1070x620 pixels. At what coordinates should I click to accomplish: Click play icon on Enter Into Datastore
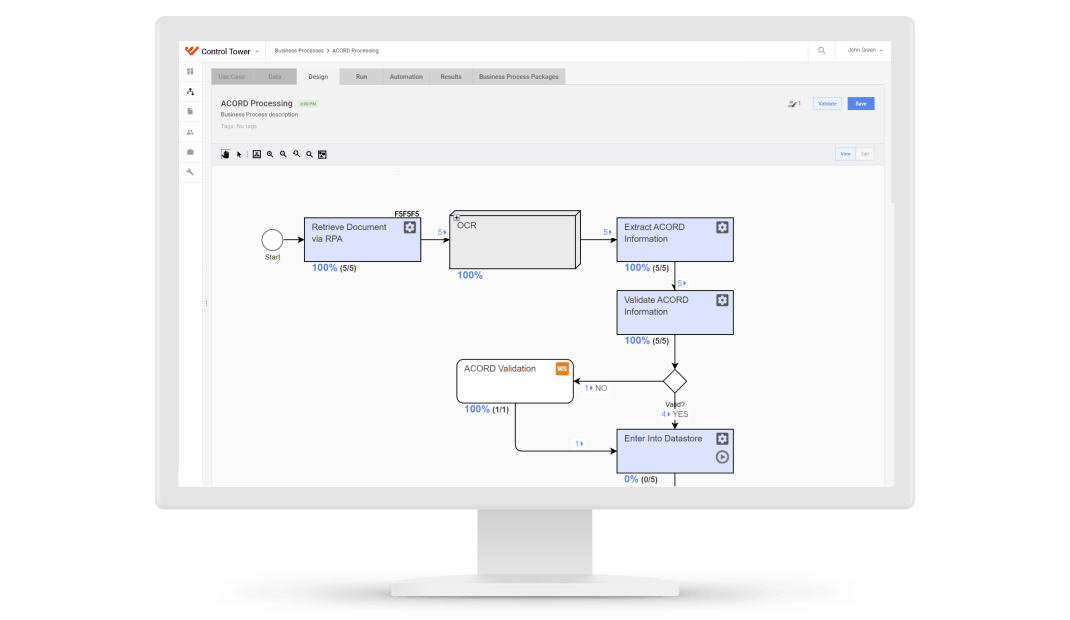point(722,457)
